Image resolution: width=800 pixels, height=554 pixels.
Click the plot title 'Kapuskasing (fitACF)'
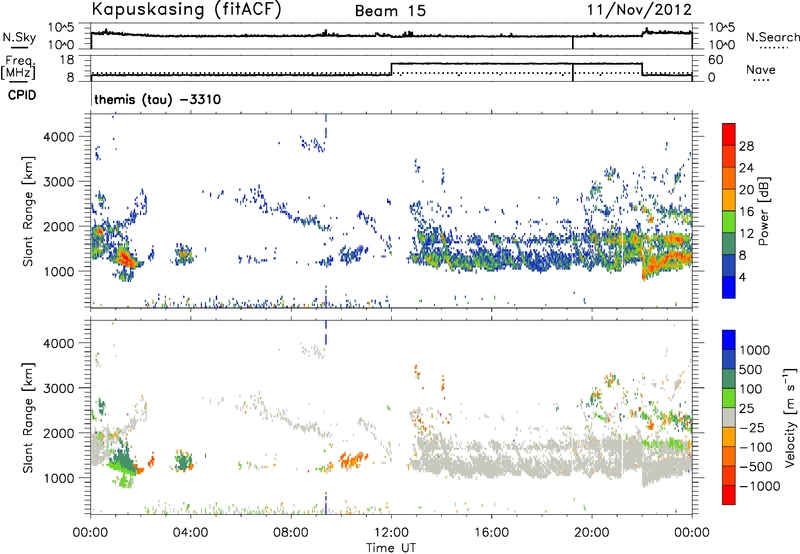point(186,9)
